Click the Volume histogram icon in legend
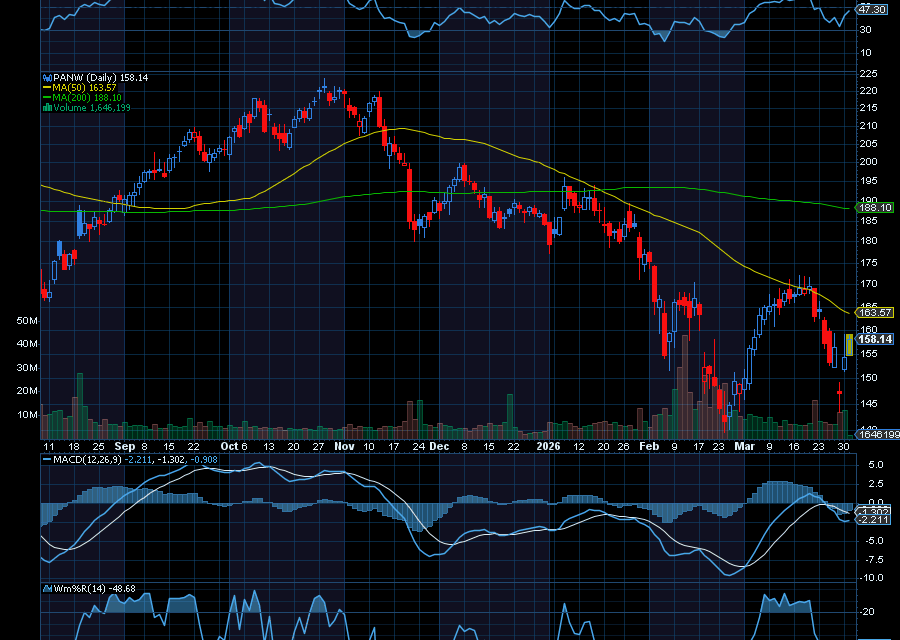Viewport: 900px width, 640px height. point(46,108)
